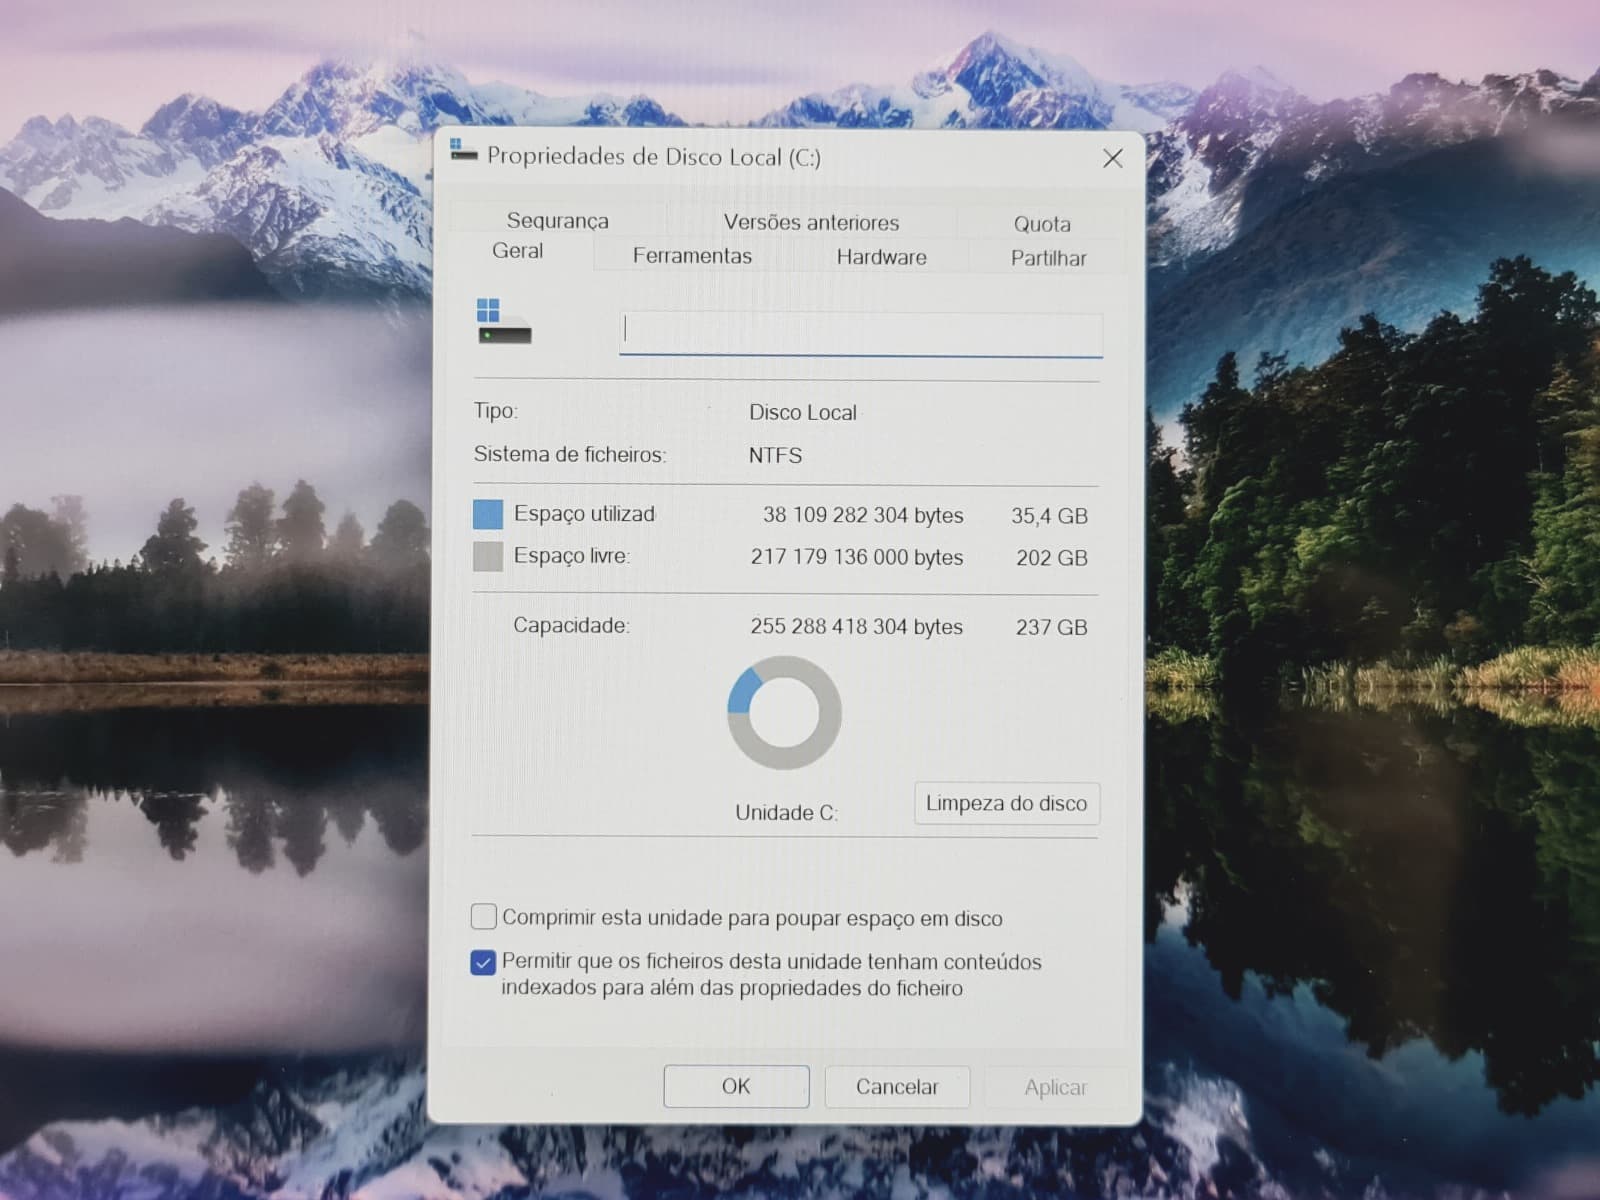This screenshot has height=1200, width=1600.
Task: Enable Comprimir esta unidade checkbox
Action: (x=483, y=916)
